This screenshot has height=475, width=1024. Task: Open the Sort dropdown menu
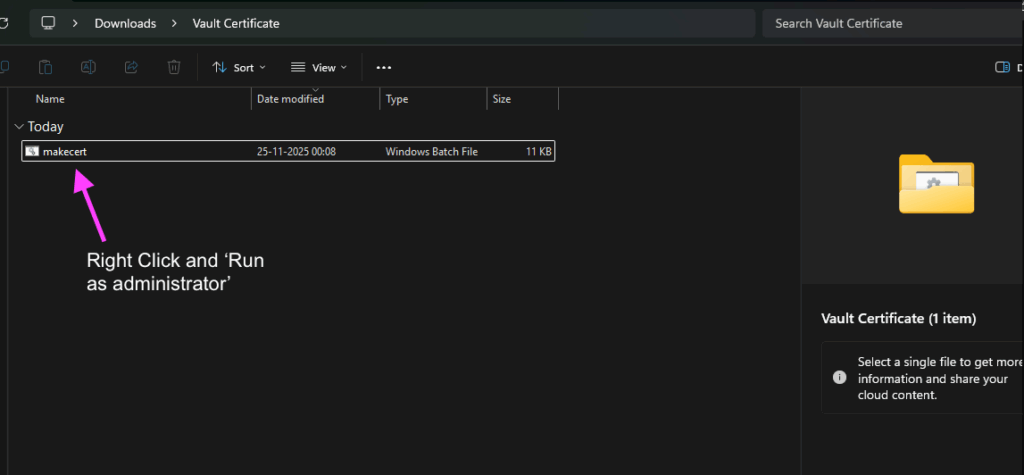[238, 67]
